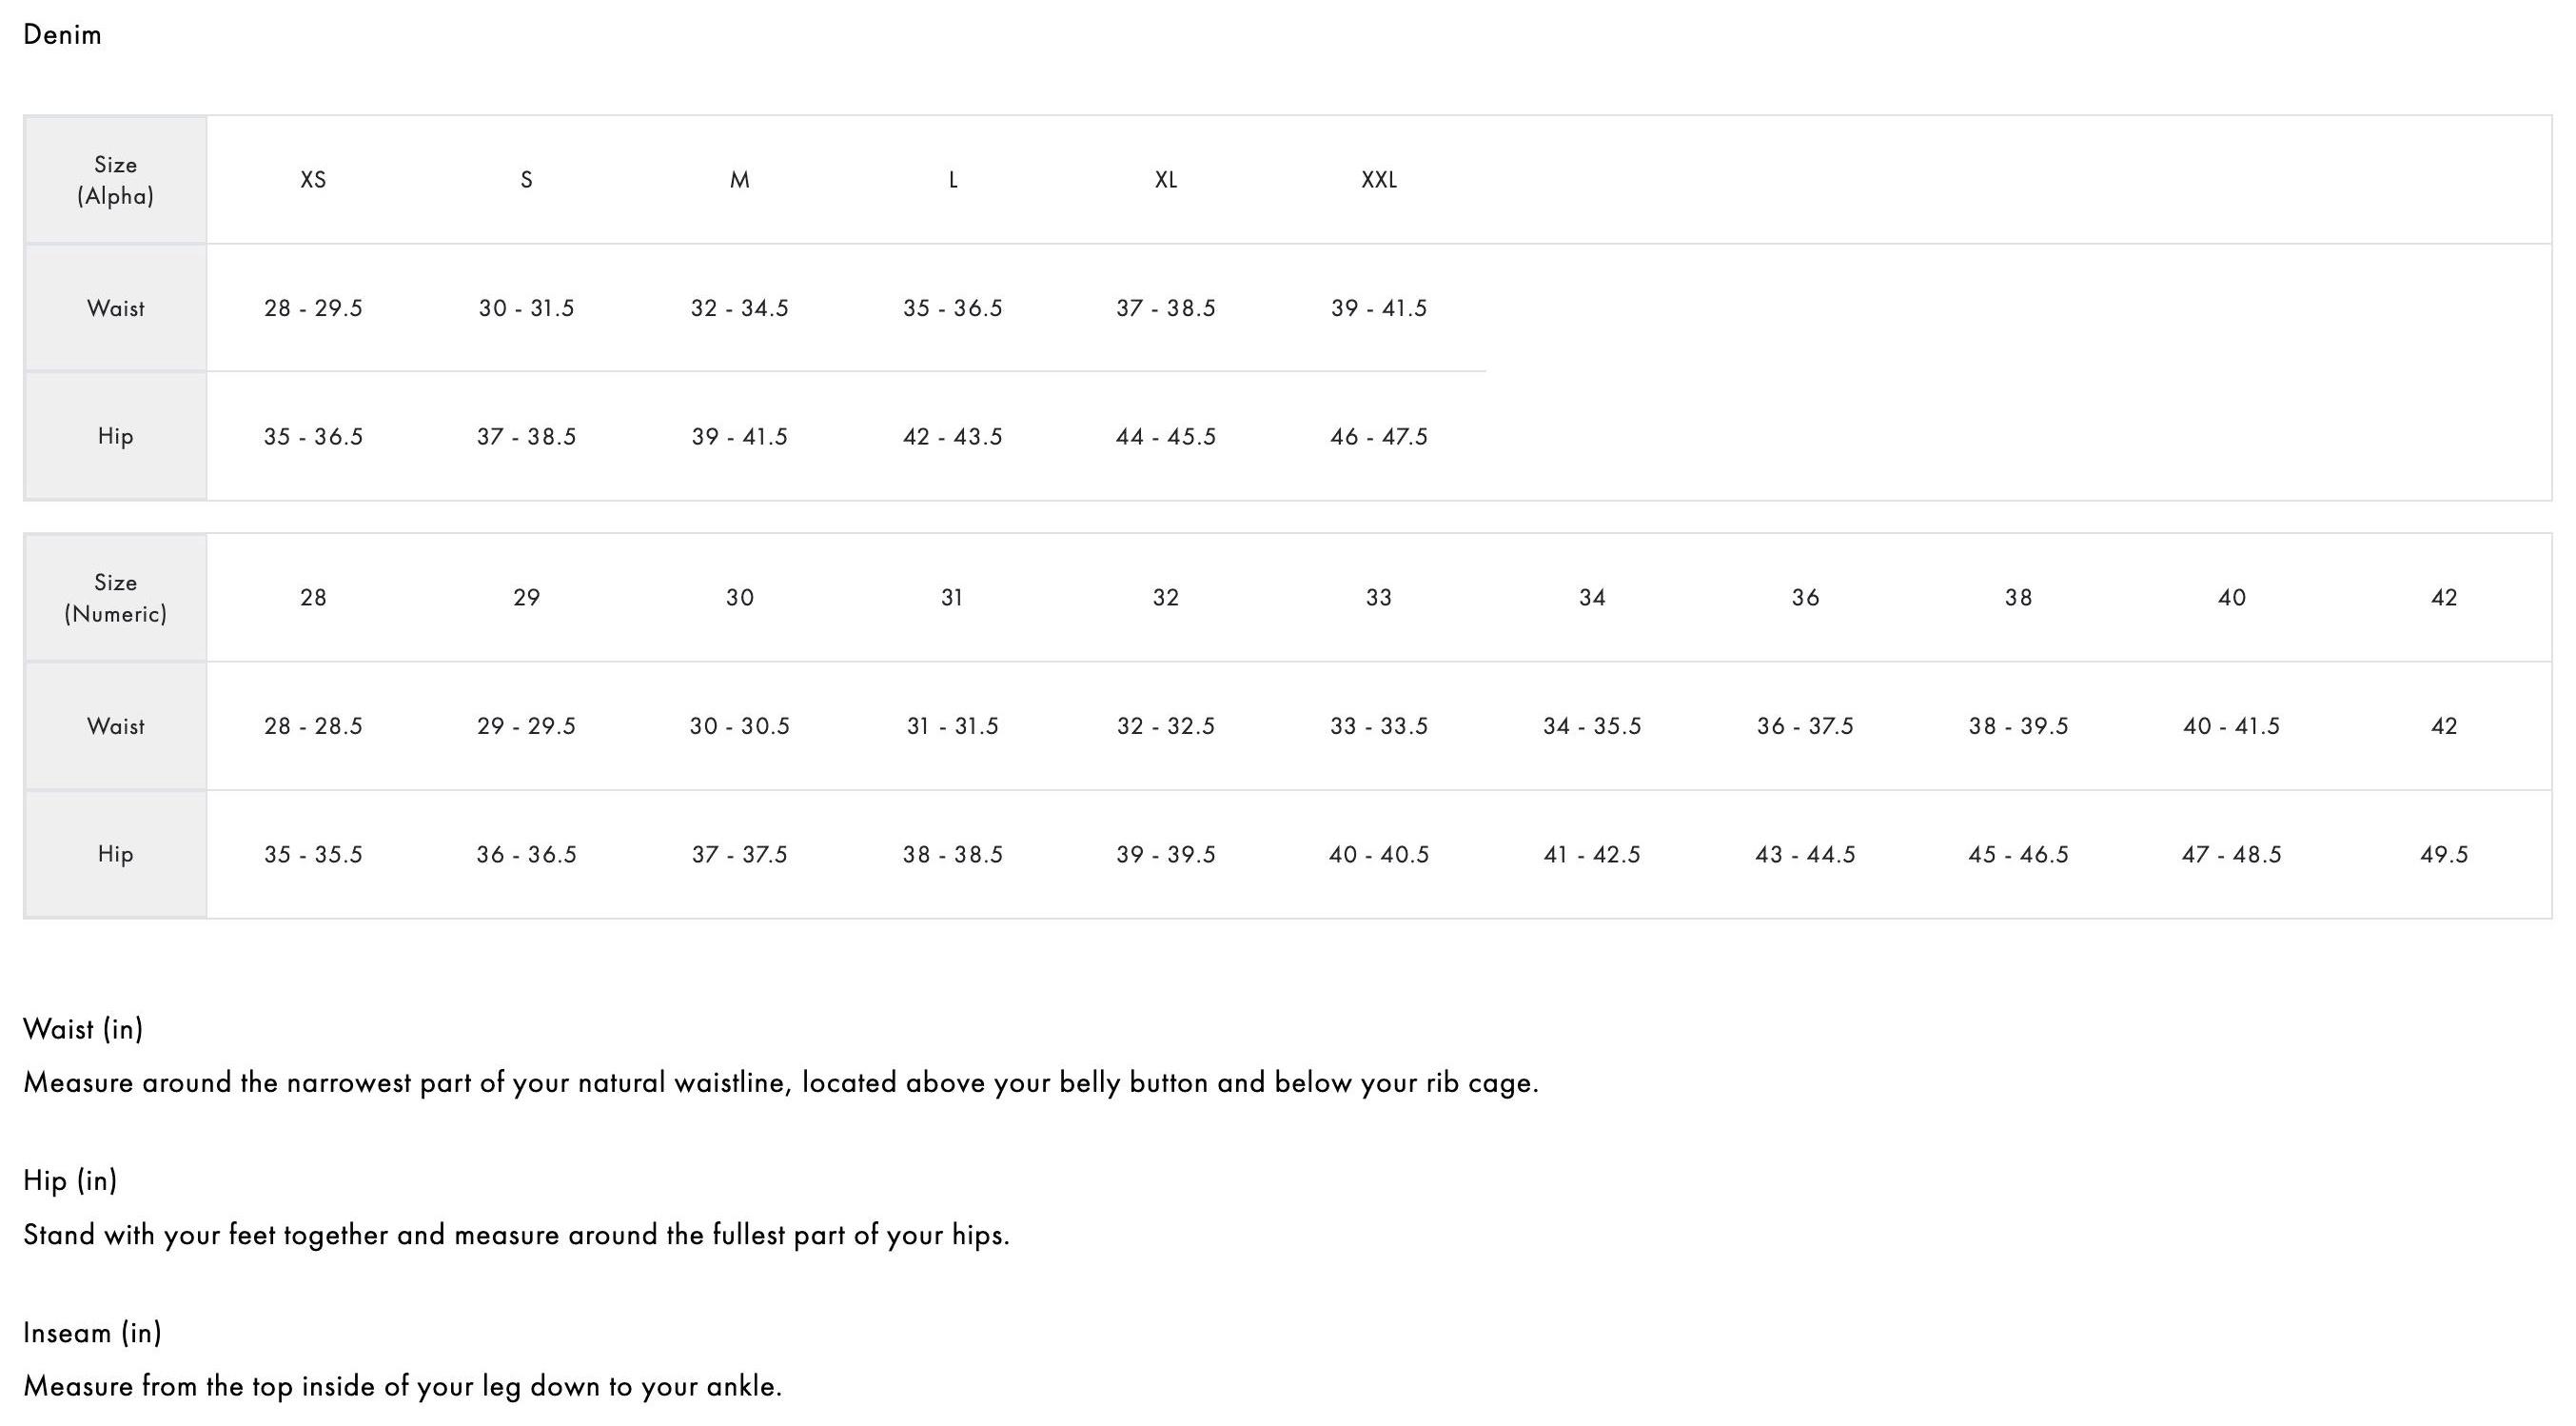Screen dimensions: 2576x1426
Task: Click waist value 38 - 39.5
Action: pyautogui.click(x=2018, y=726)
